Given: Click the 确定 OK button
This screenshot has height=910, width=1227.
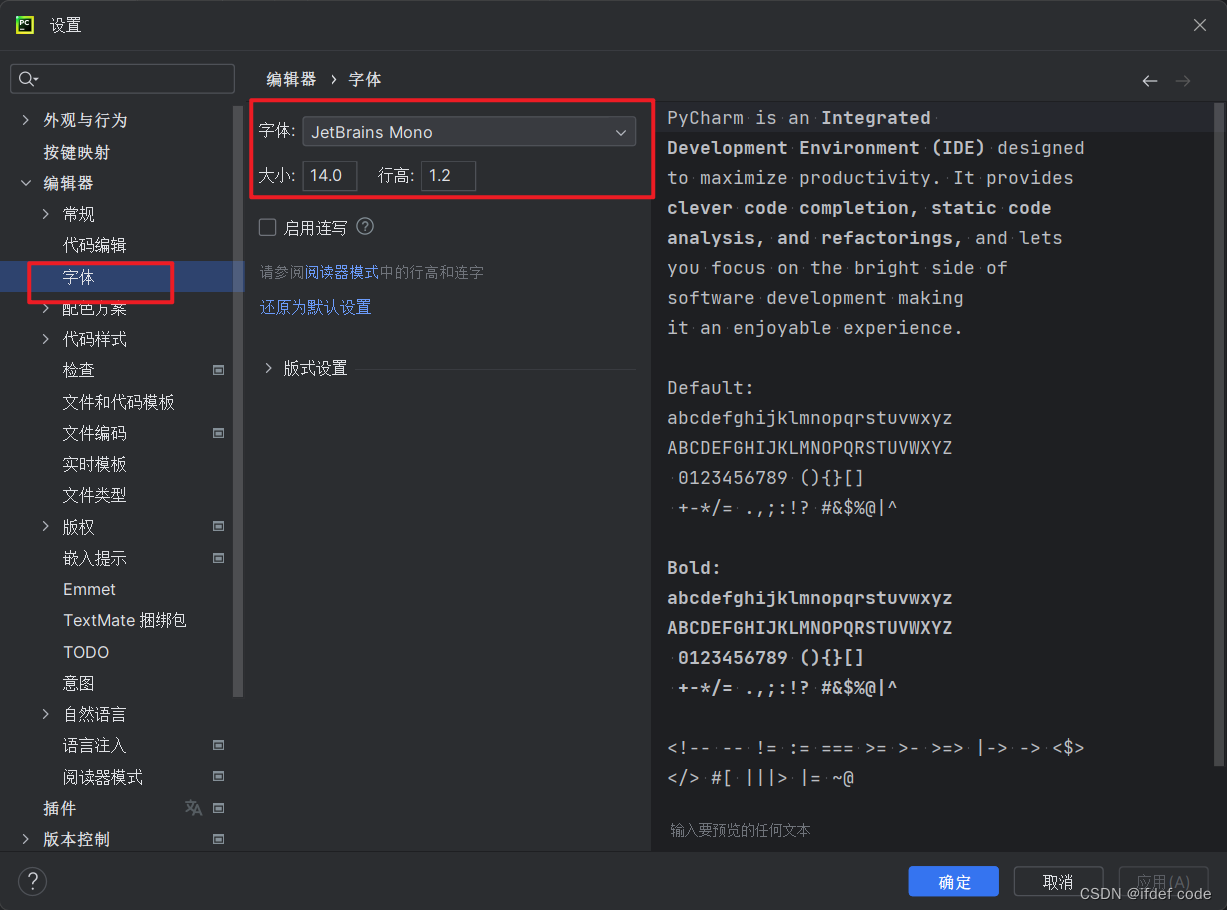Looking at the screenshot, I should [954, 881].
